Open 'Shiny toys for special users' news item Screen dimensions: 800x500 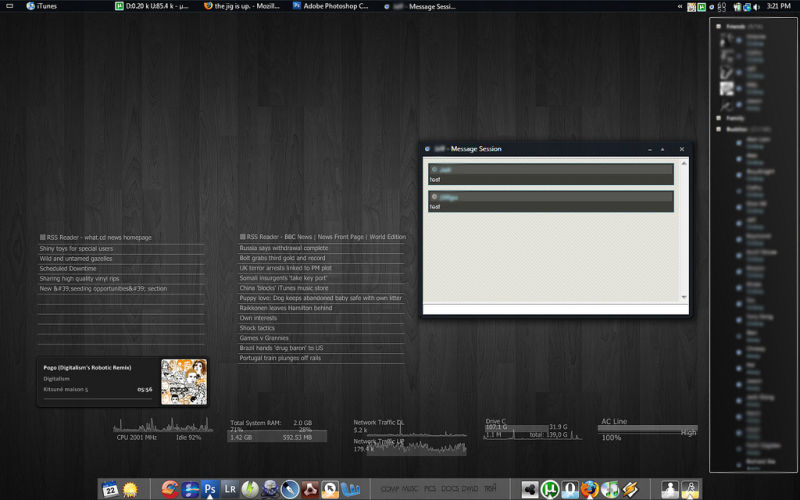76,248
